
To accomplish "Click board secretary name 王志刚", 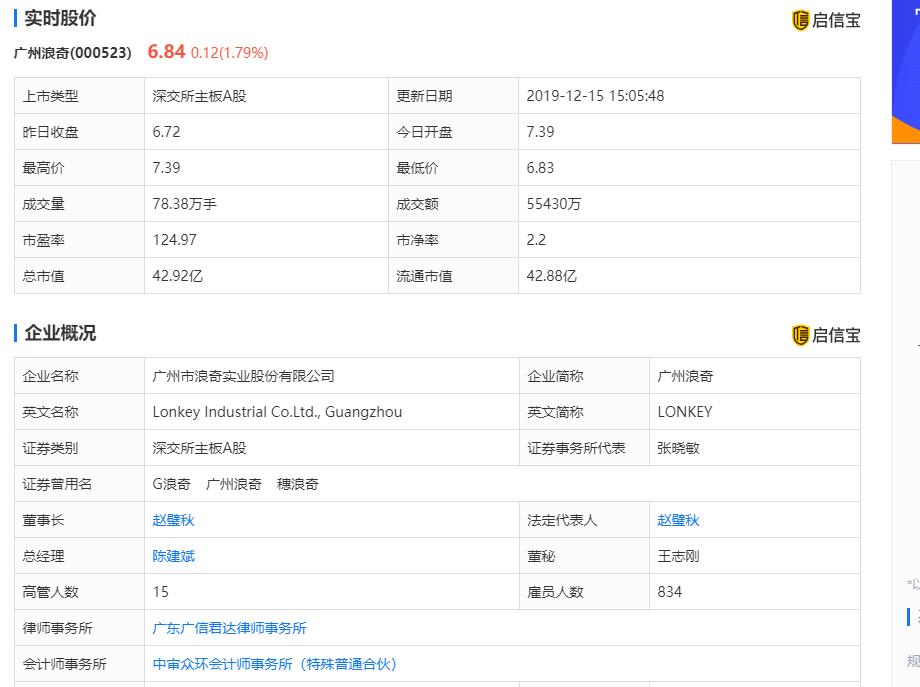I will click(x=678, y=556).
